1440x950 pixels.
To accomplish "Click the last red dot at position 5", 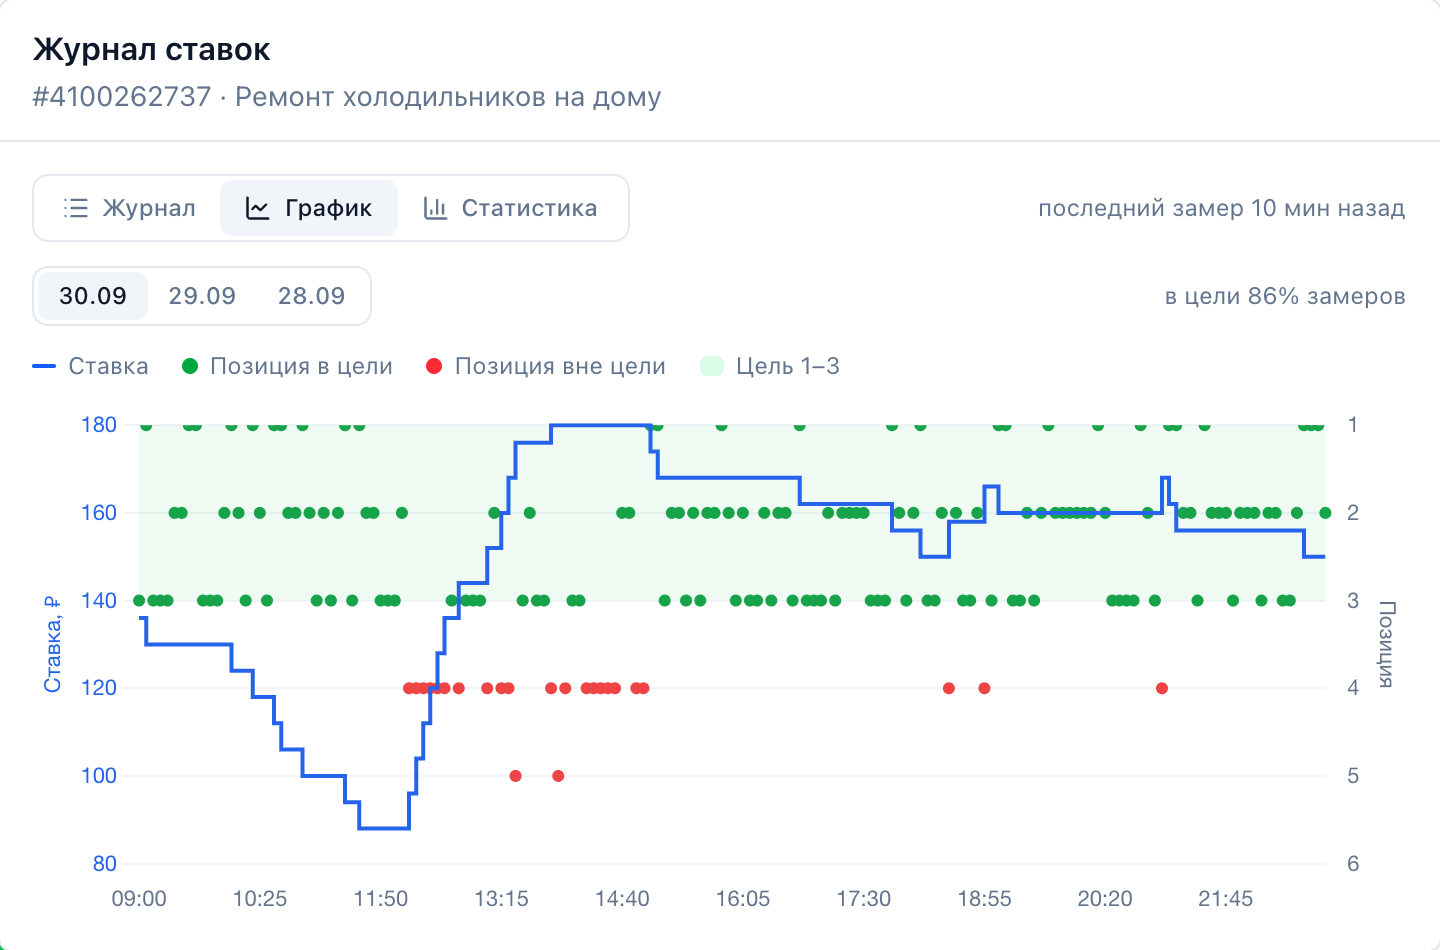I will pyautogui.click(x=558, y=776).
